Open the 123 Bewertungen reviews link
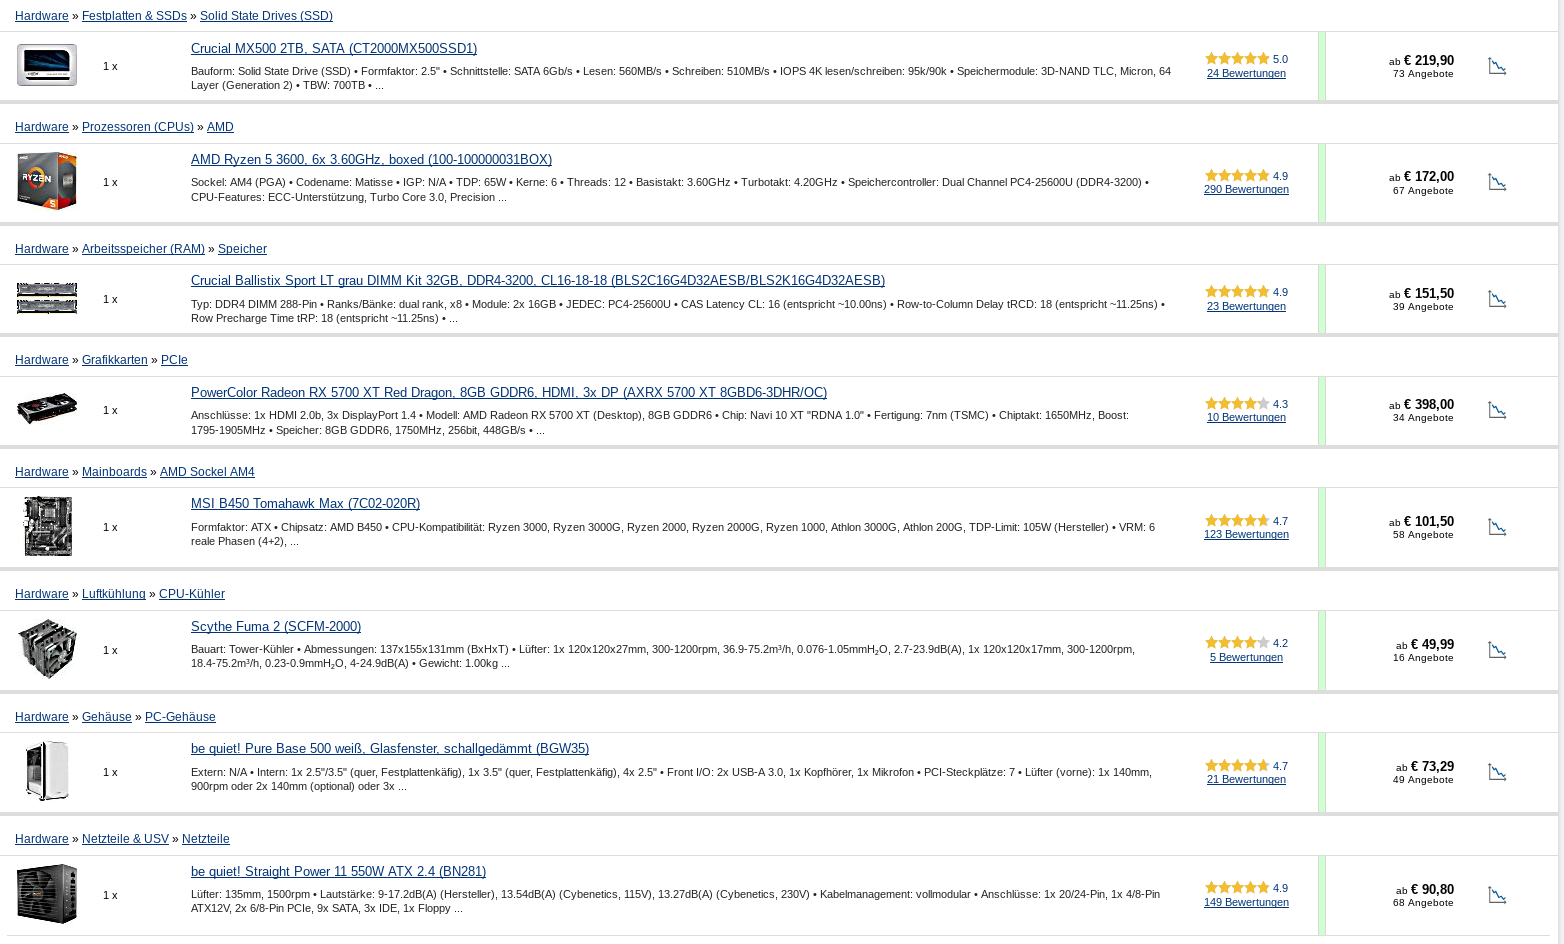1564x944 pixels. pos(1246,534)
